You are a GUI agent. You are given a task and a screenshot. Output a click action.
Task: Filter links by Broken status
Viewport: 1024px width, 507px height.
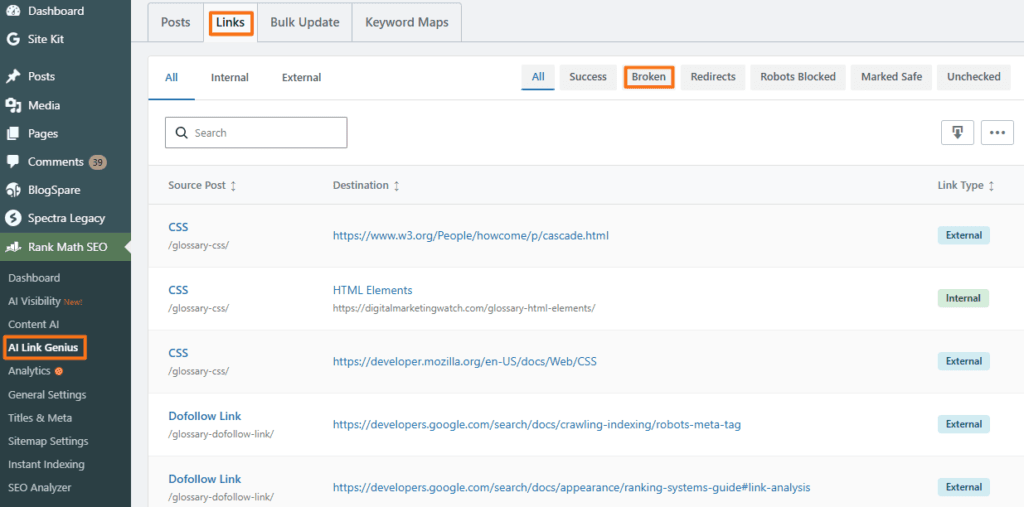(x=648, y=76)
